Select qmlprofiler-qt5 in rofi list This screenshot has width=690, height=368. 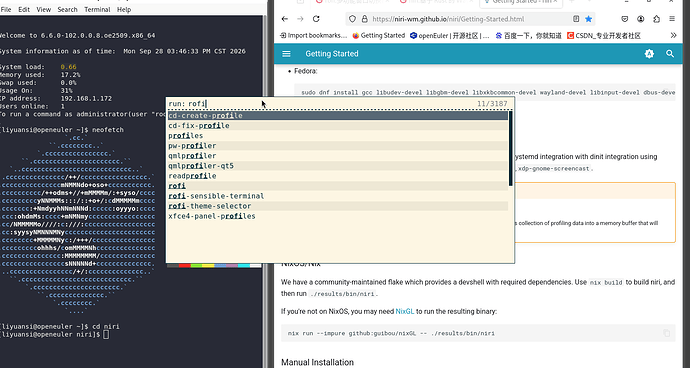pyautogui.click(x=338, y=166)
